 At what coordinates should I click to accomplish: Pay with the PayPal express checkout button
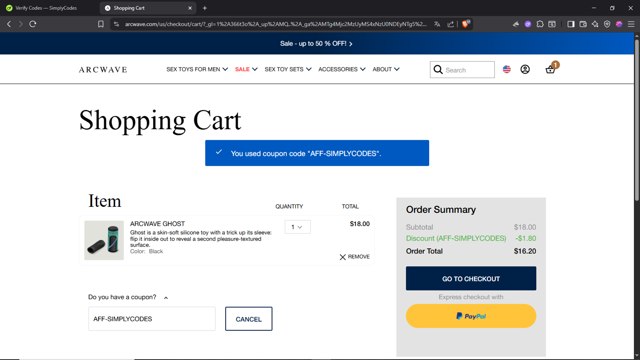click(471, 316)
